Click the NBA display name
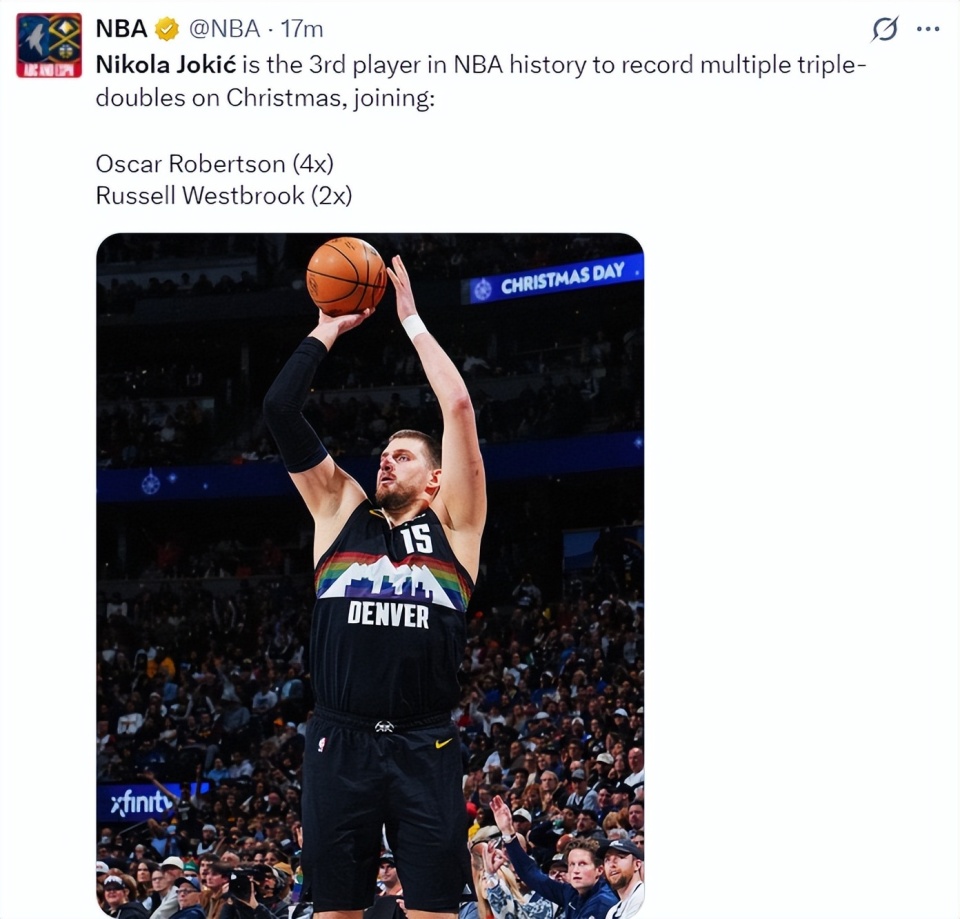 [122, 29]
